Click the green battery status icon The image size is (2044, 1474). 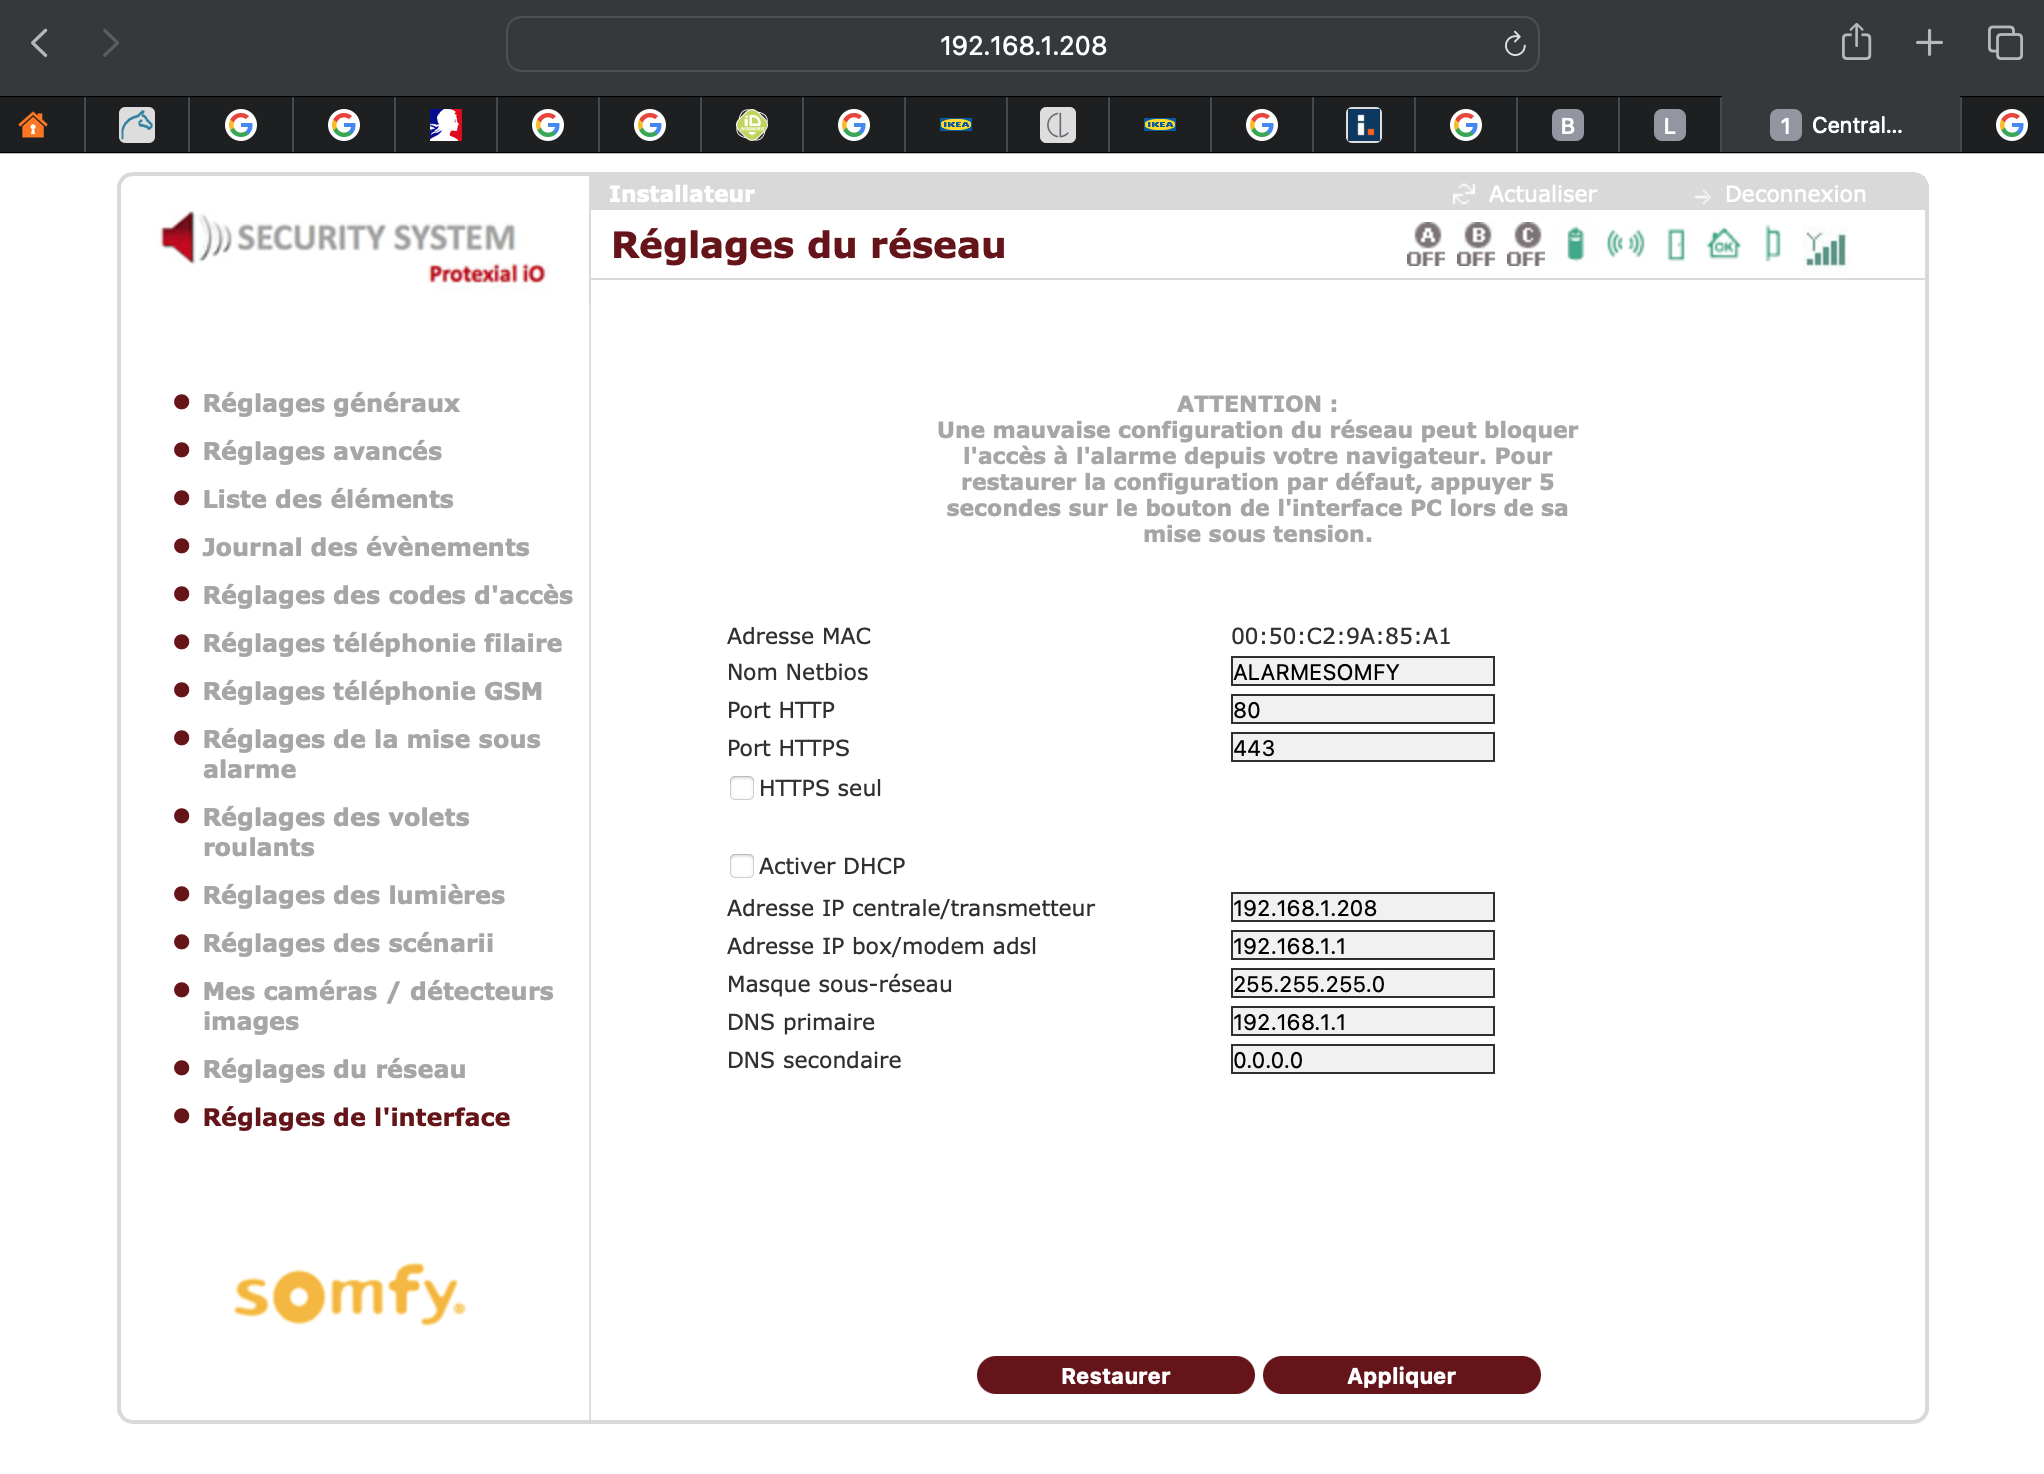click(1575, 244)
